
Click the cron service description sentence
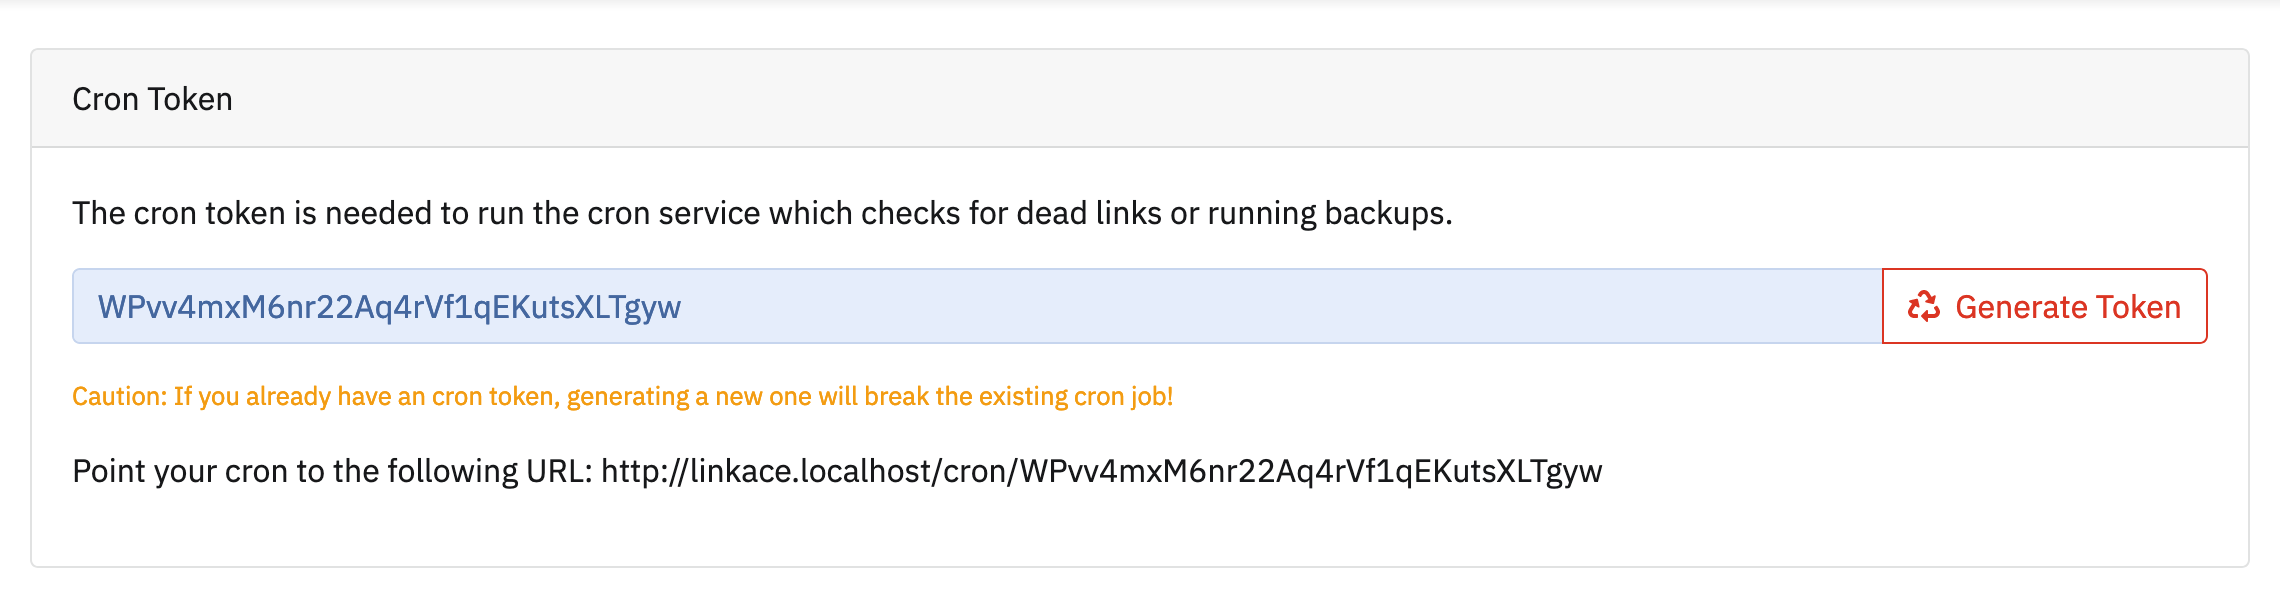(x=762, y=213)
